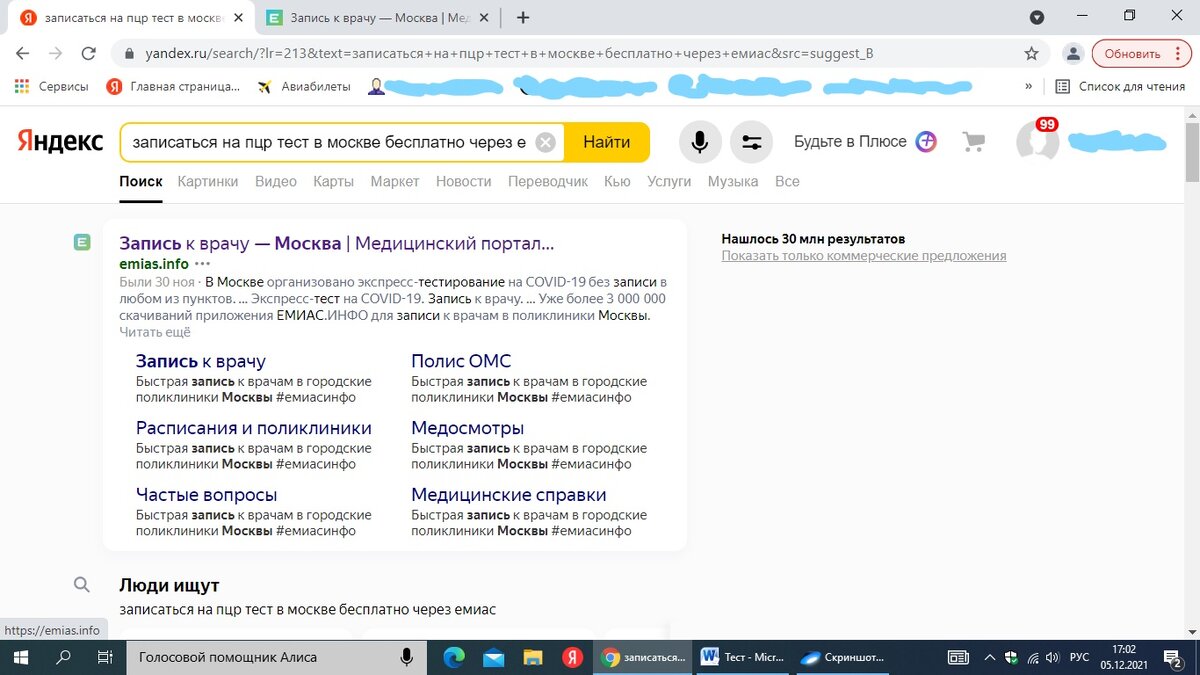Click the Алиса voice assistant search box
This screenshot has width=1200, height=675.
pyautogui.click(x=277, y=657)
